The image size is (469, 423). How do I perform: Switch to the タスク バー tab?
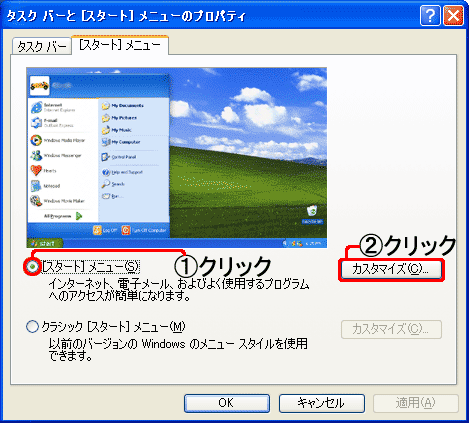click(x=42, y=46)
